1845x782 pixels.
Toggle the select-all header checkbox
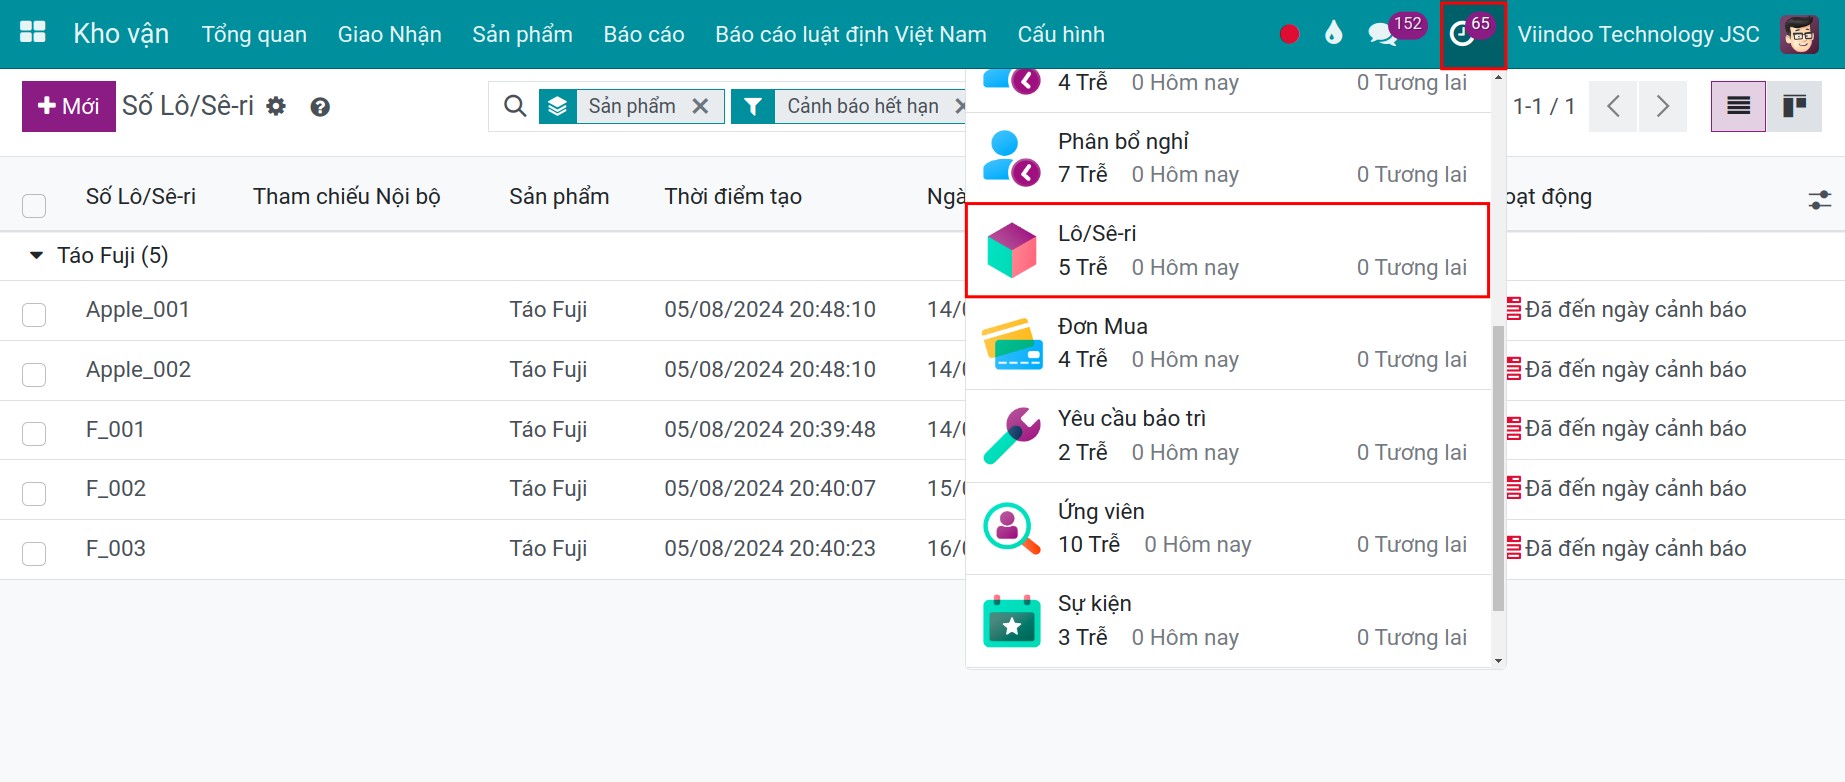pyautogui.click(x=34, y=206)
